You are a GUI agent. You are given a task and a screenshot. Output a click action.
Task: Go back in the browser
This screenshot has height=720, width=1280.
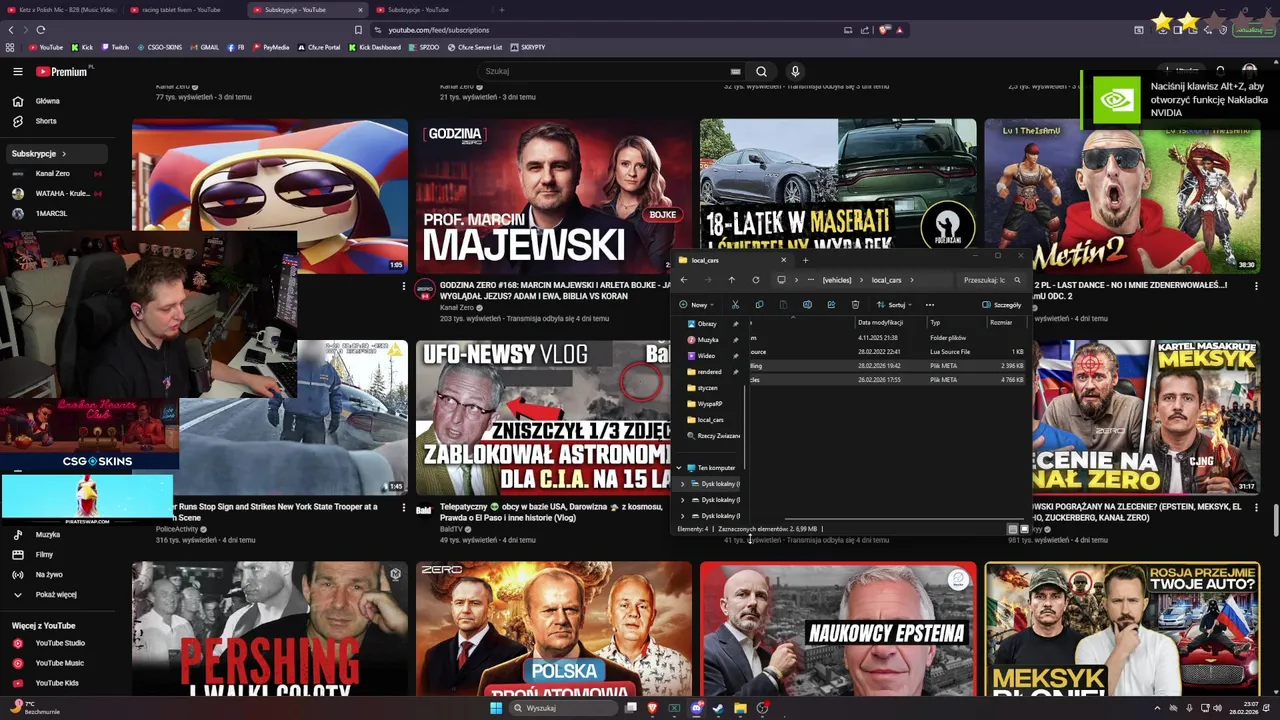coord(10,30)
